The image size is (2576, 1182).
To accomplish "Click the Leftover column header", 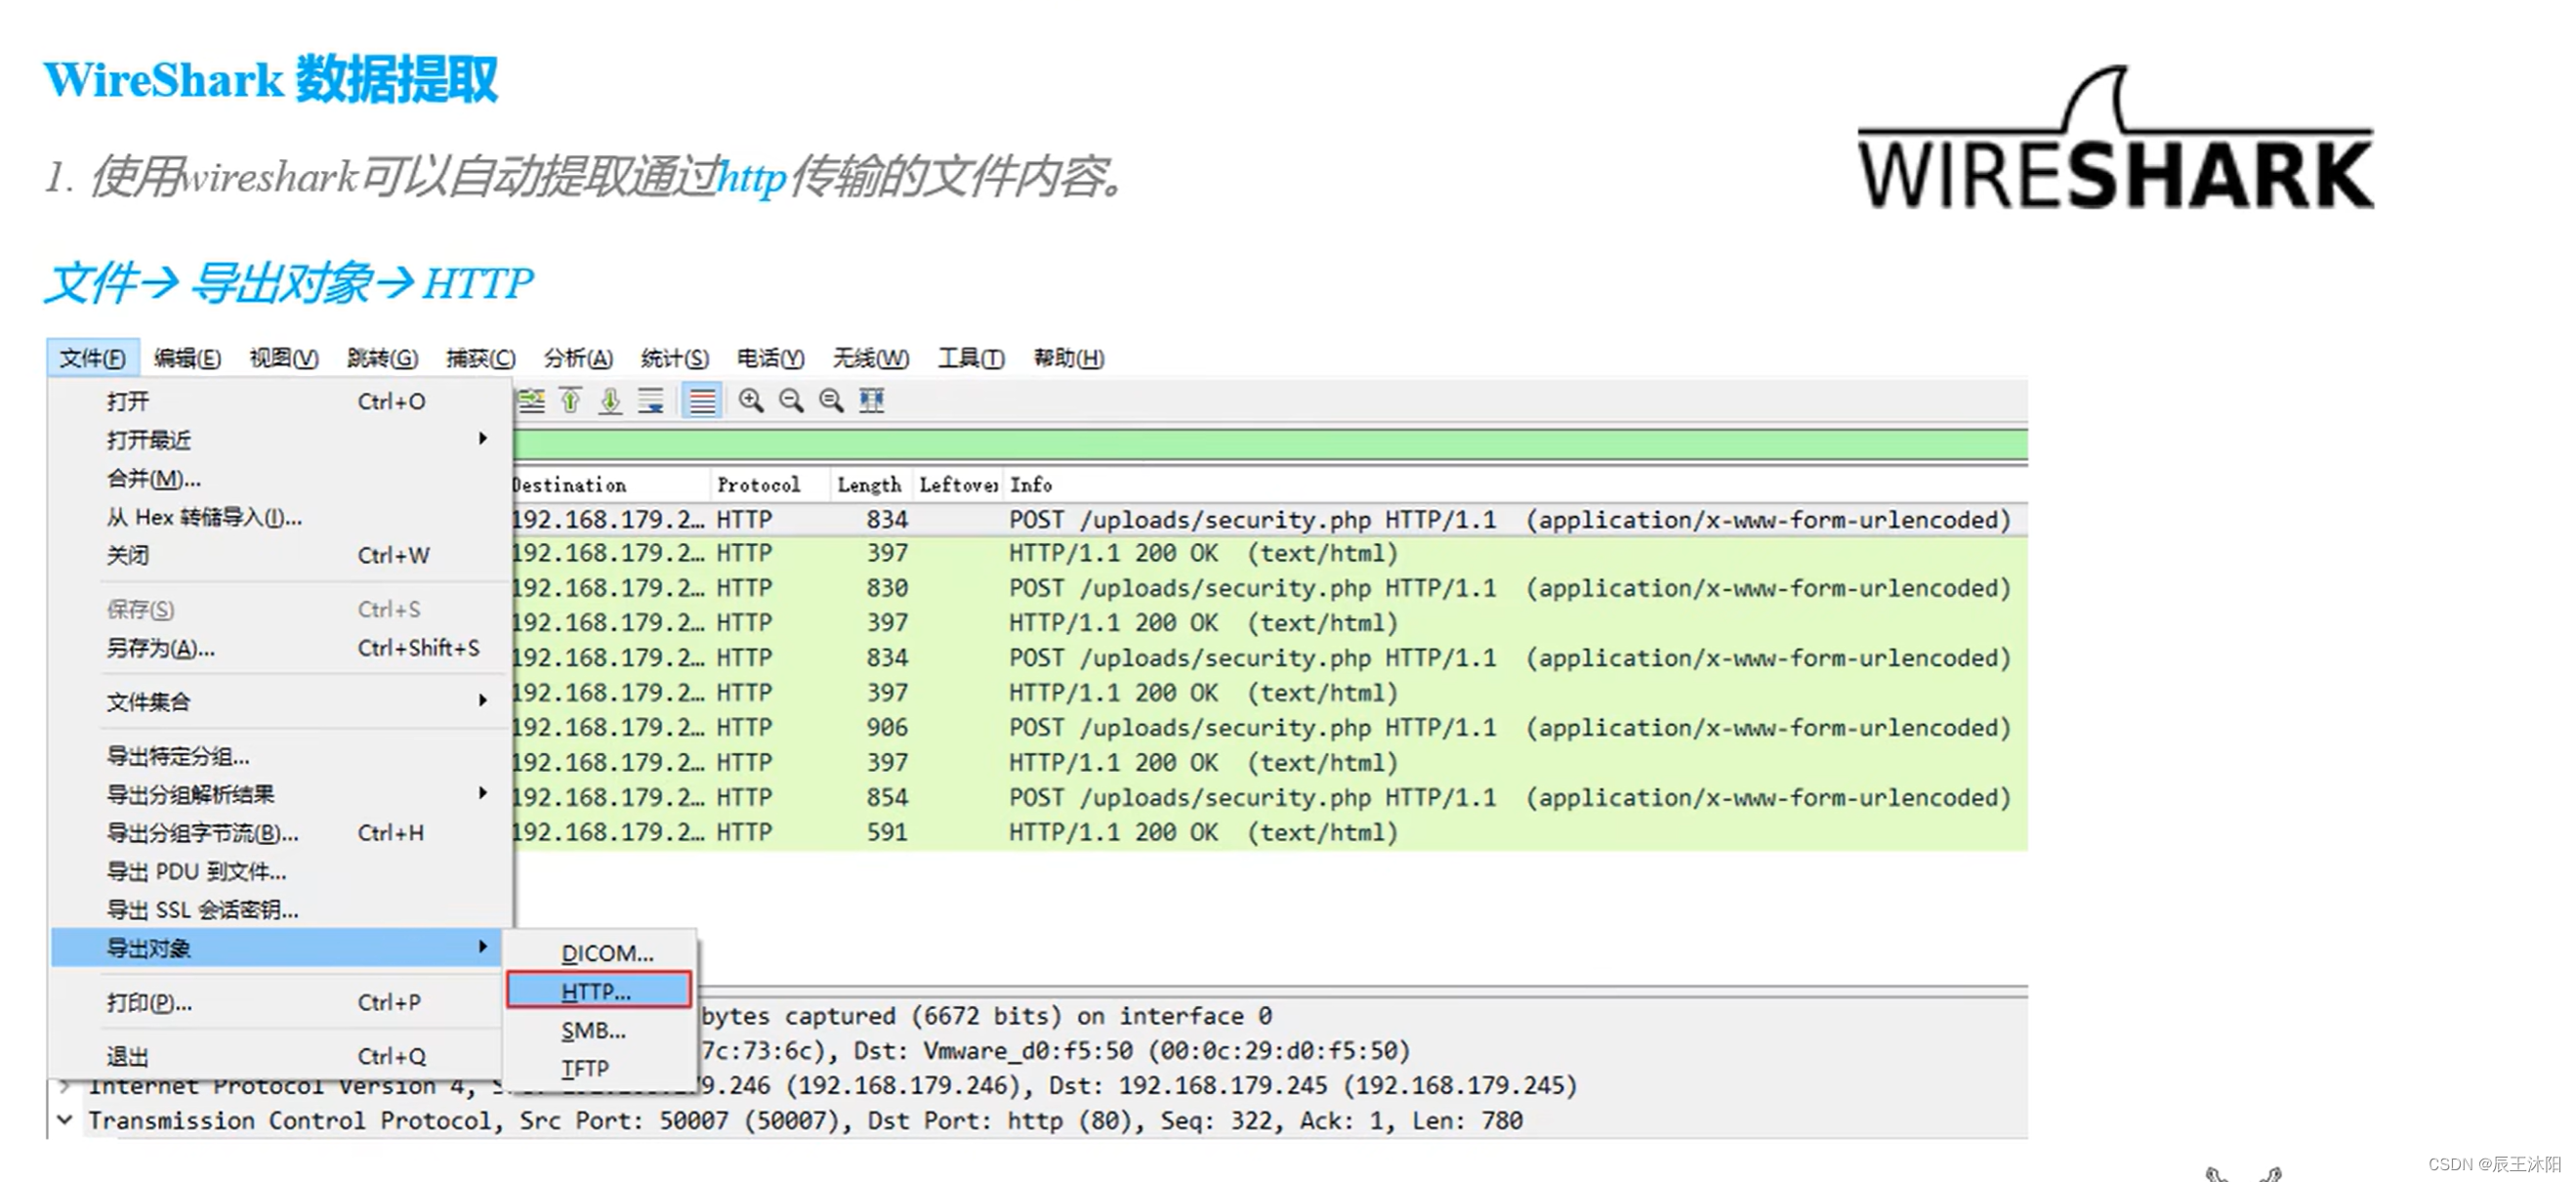I will click(958, 485).
